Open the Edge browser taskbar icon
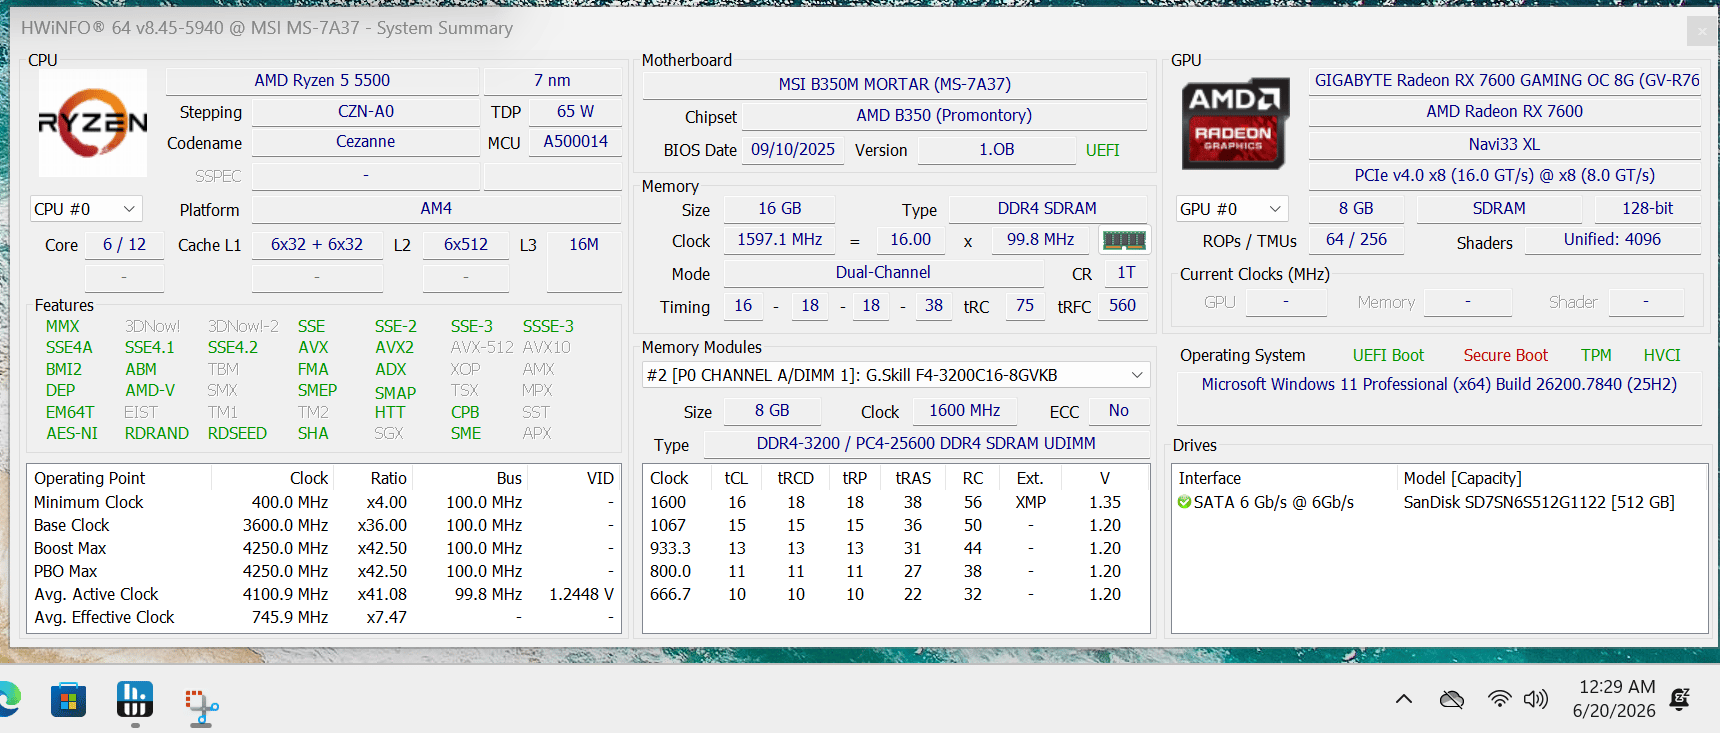 coord(9,699)
